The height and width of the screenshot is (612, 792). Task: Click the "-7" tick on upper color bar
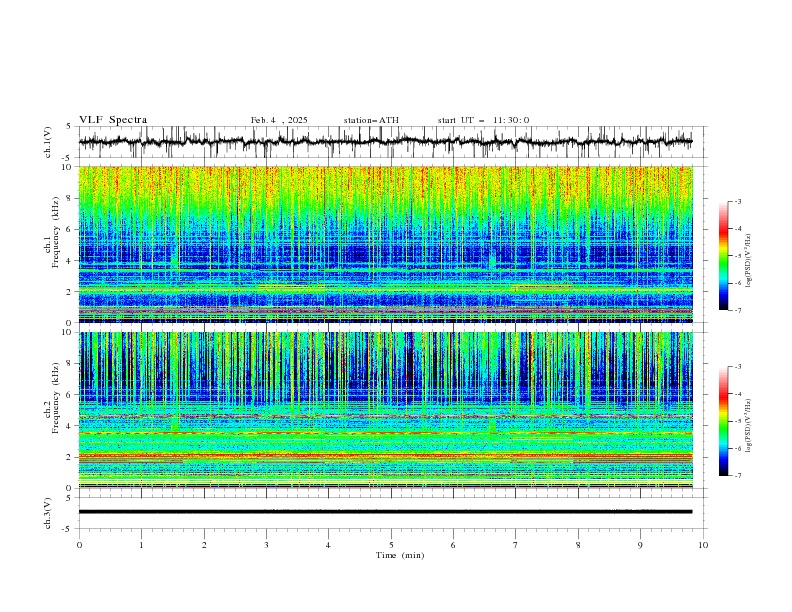click(x=737, y=310)
